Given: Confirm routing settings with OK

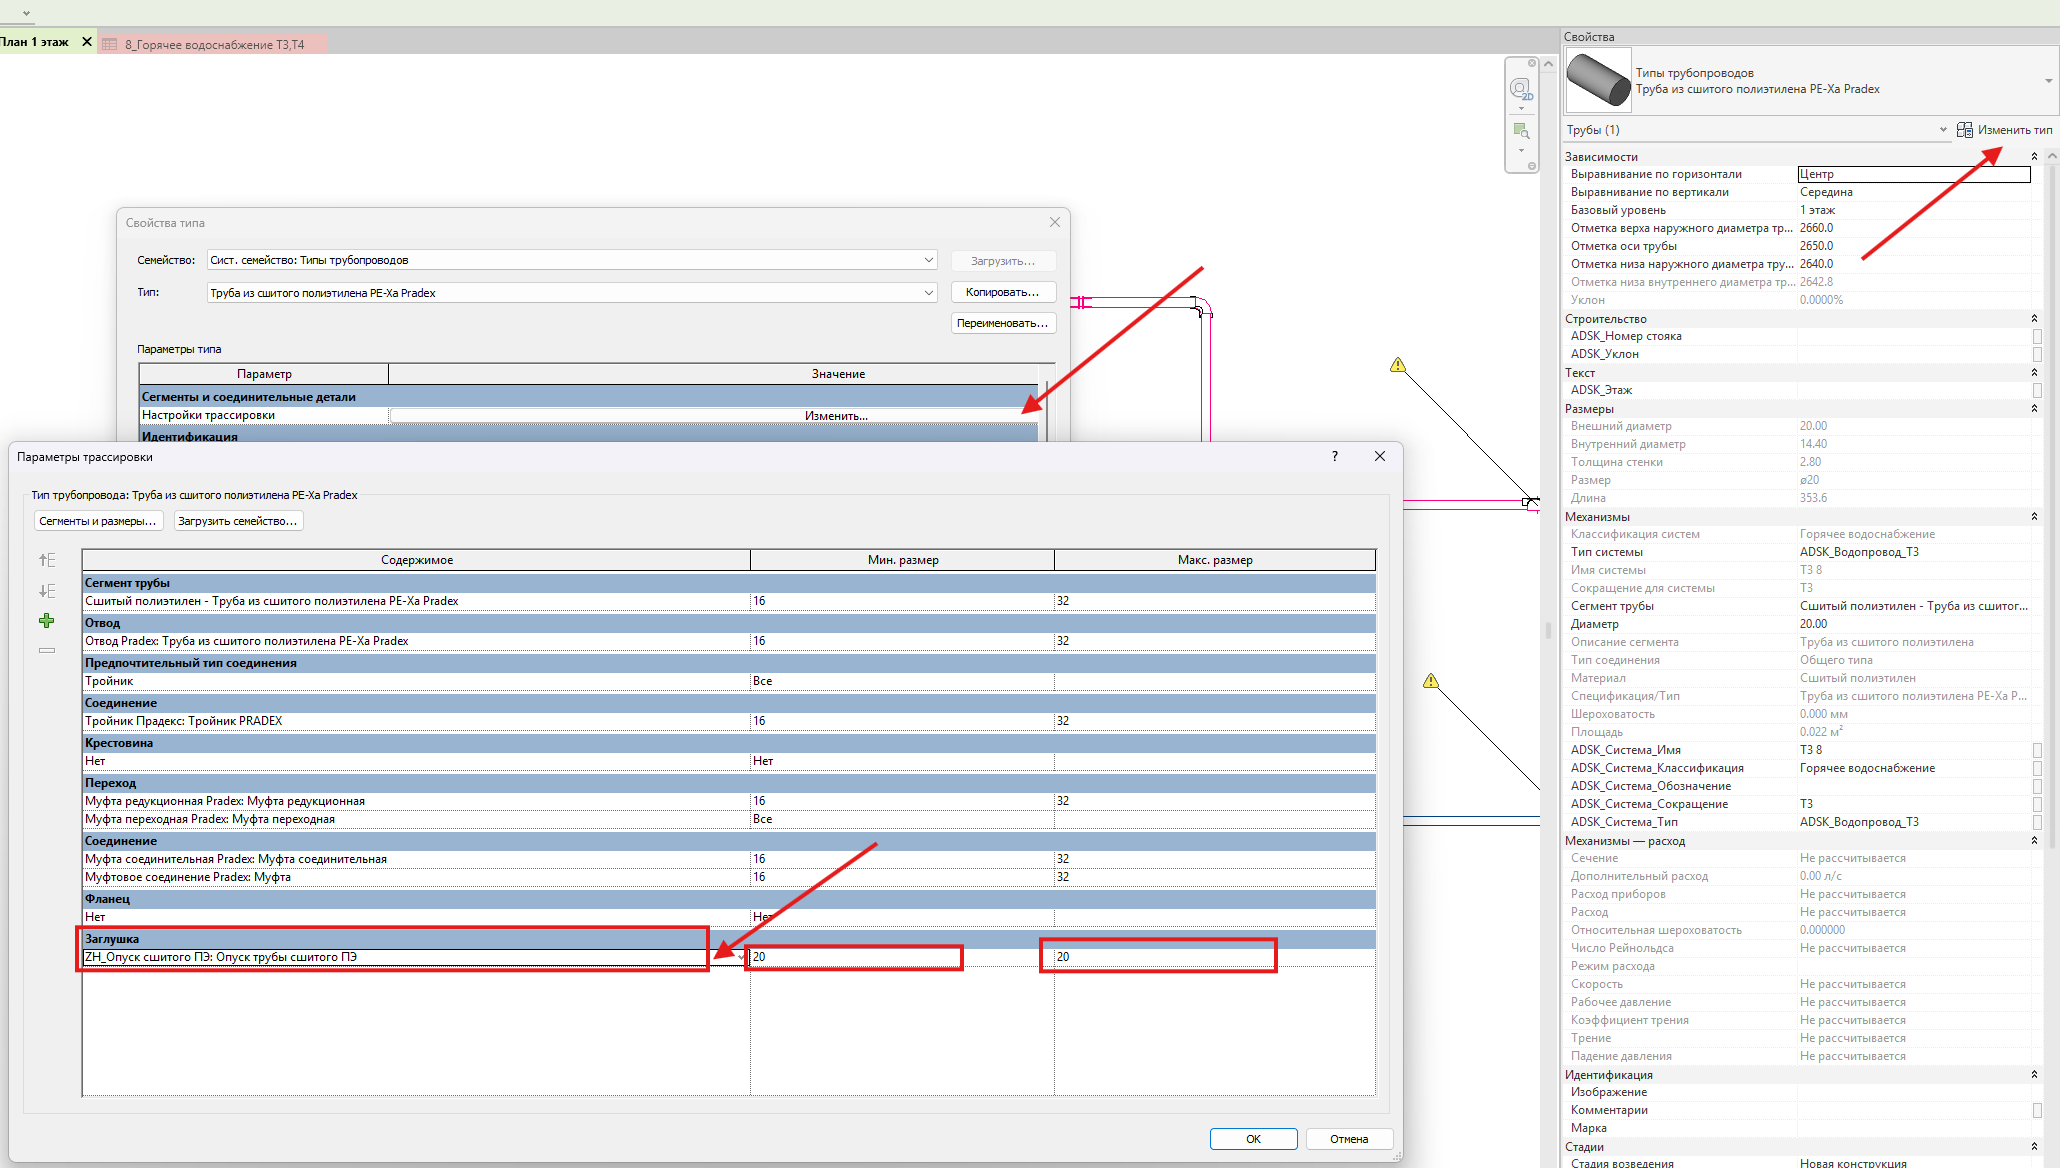Looking at the screenshot, I should click(1253, 1139).
